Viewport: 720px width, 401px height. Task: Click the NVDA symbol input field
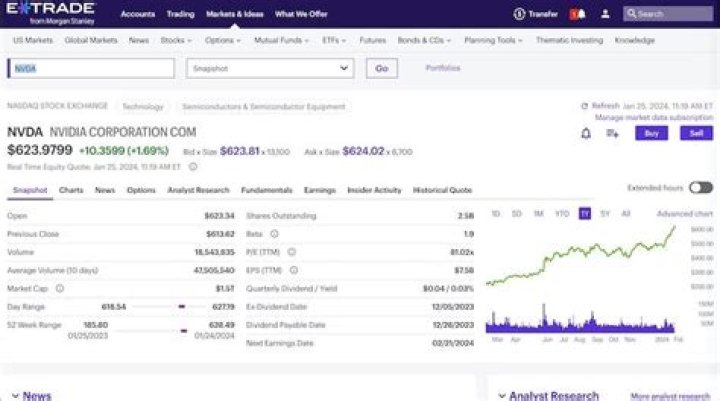pyautogui.click(x=90, y=68)
